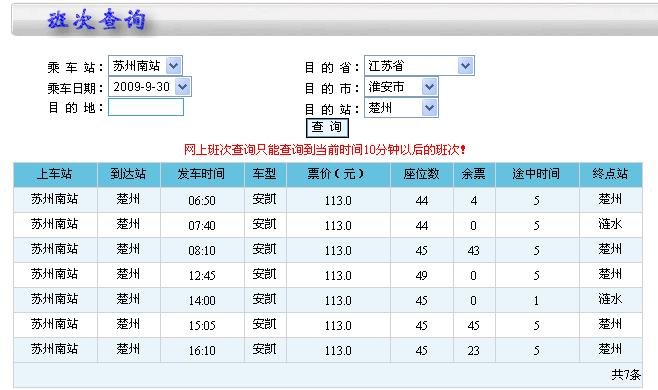658x390 pixels.
Task: Click the 共7条 record count text
Action: click(626, 374)
